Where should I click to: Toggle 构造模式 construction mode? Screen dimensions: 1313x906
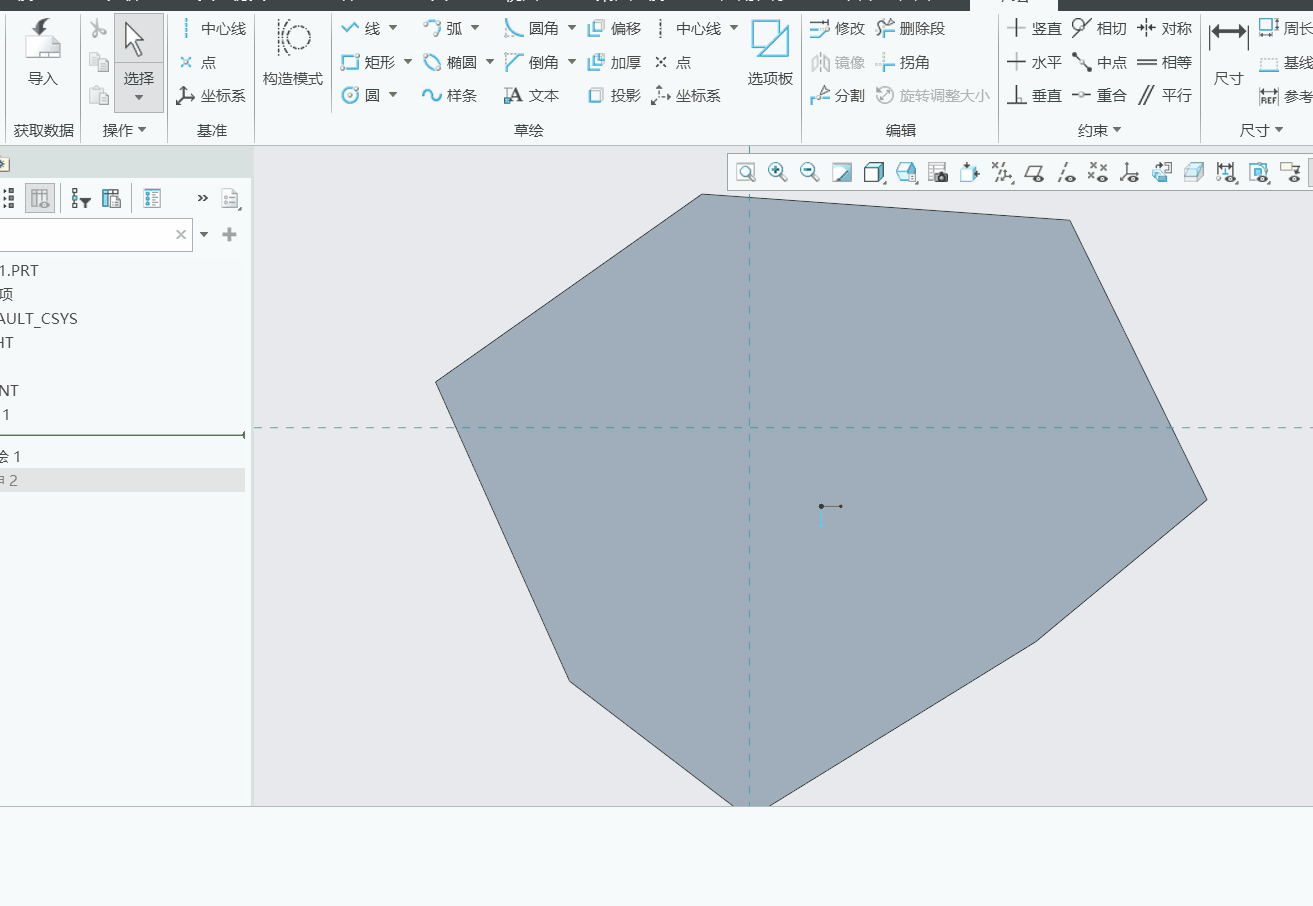(293, 53)
